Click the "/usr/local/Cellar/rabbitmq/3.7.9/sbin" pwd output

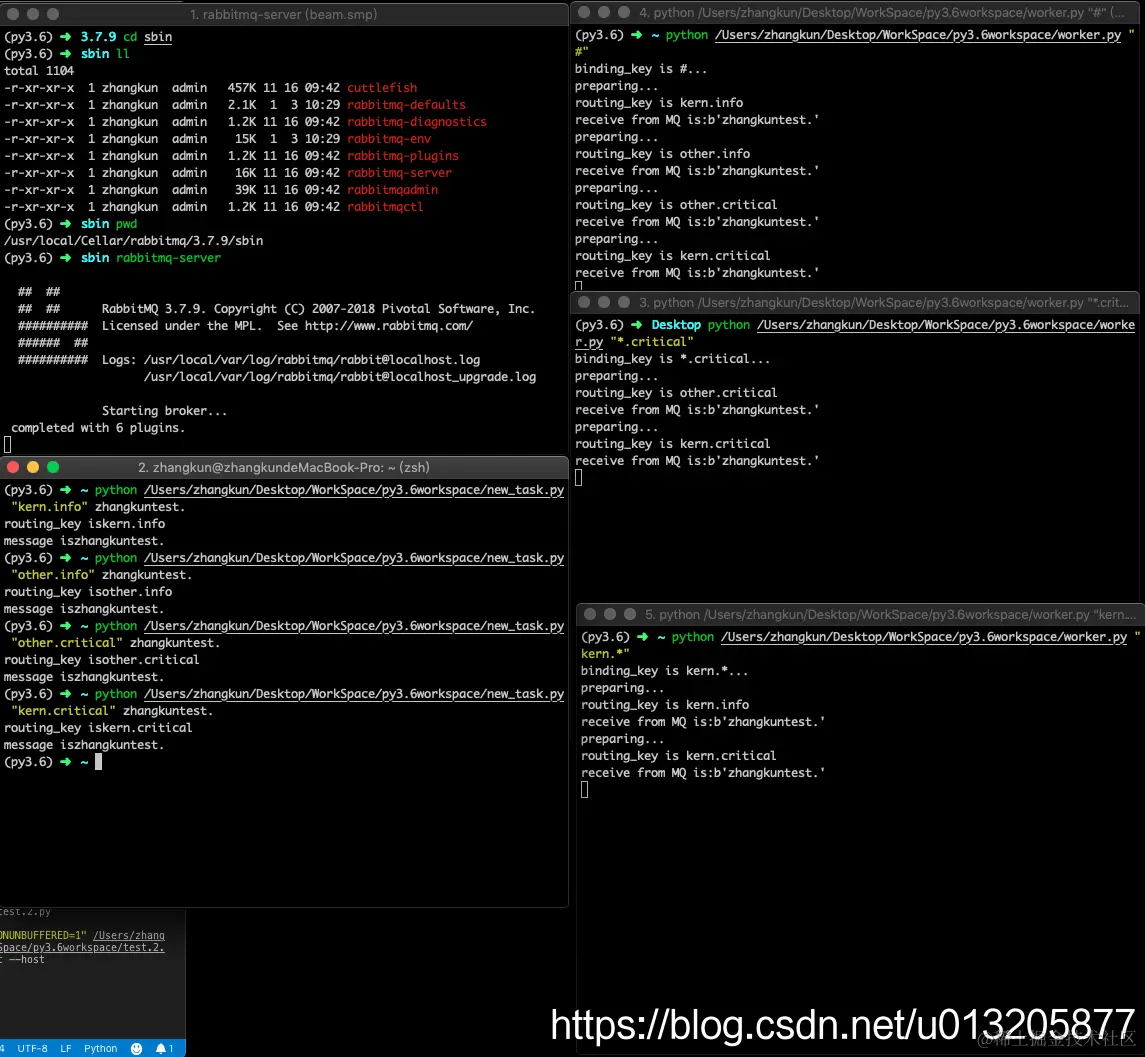pyautogui.click(x=134, y=241)
